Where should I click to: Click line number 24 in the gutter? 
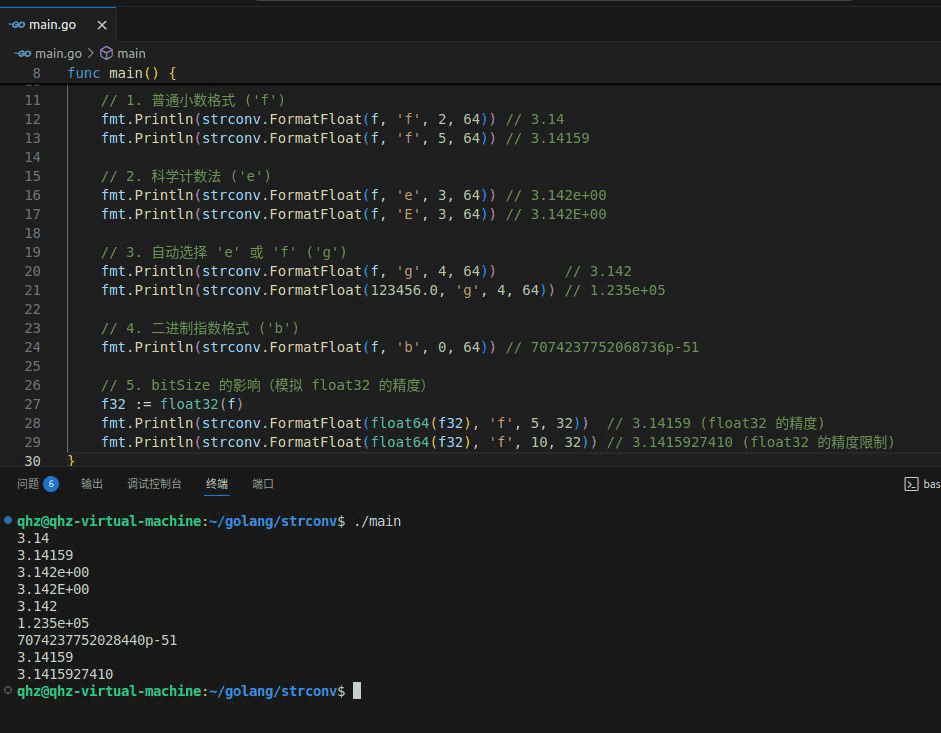[x=32, y=348]
